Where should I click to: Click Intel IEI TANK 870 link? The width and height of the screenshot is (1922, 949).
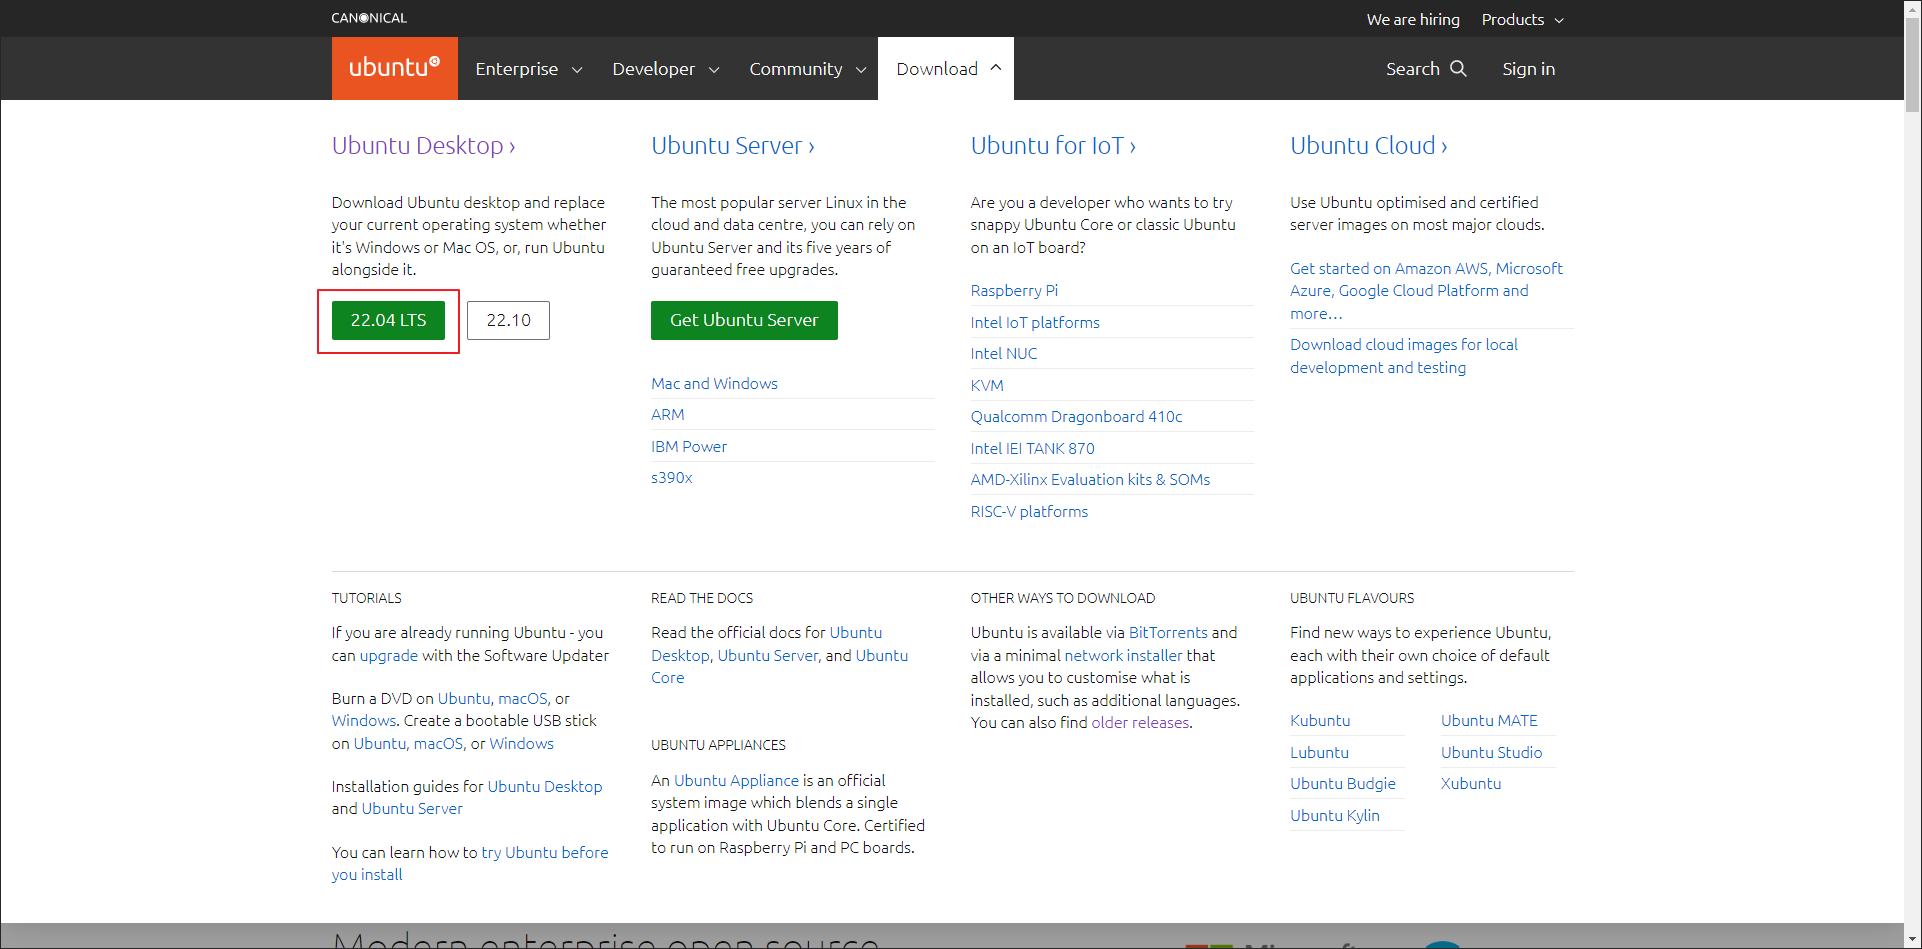click(x=1032, y=448)
